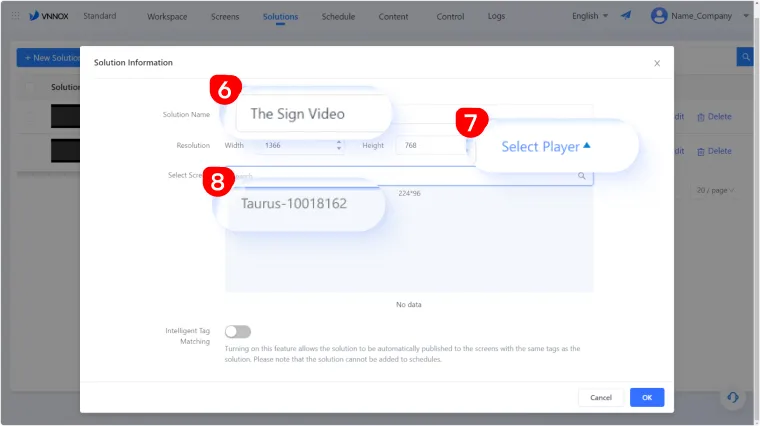The width and height of the screenshot is (760, 426).
Task: Switch to the Schedule tab
Action: pos(338,17)
